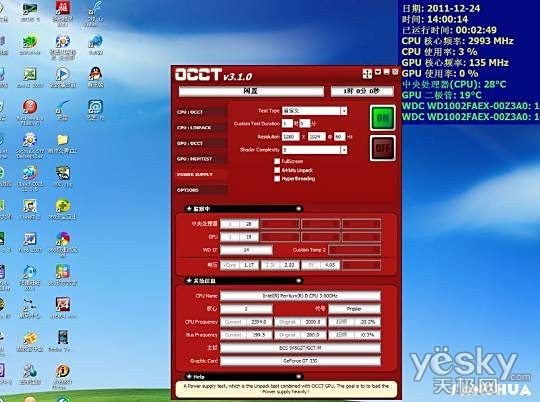The image size is (540, 402).
Task: Click the CPU 使用率: 3 % overlay line
Action: (439, 52)
